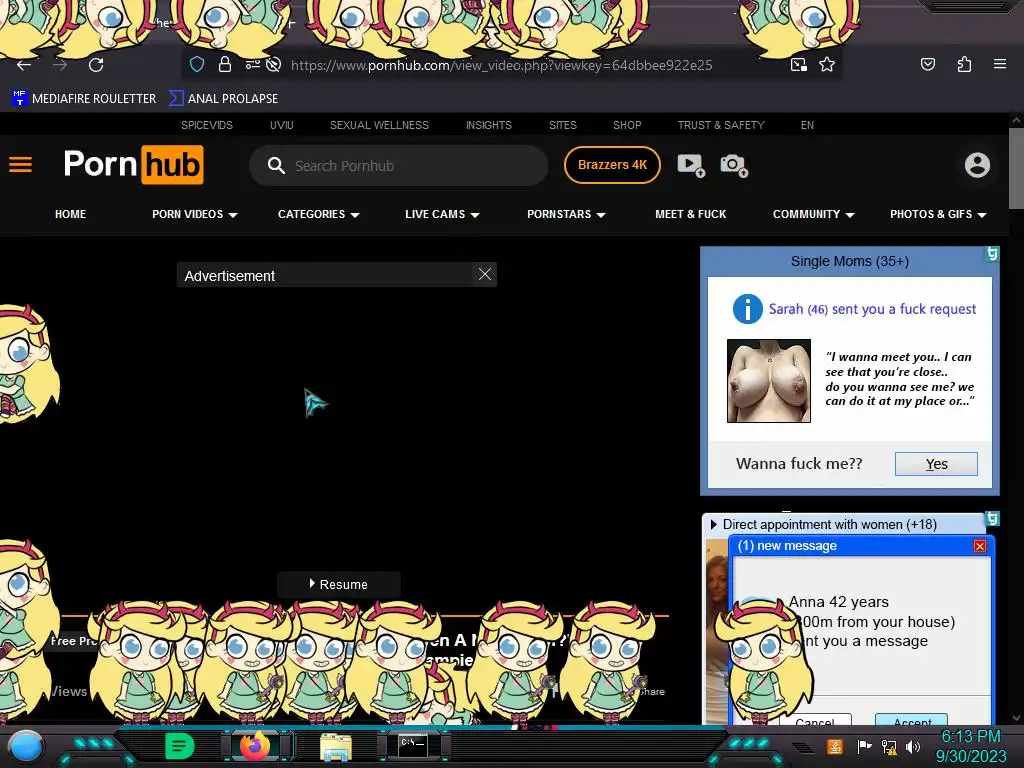Click the Brazzers 4K button
The image size is (1024, 768).
612,165
